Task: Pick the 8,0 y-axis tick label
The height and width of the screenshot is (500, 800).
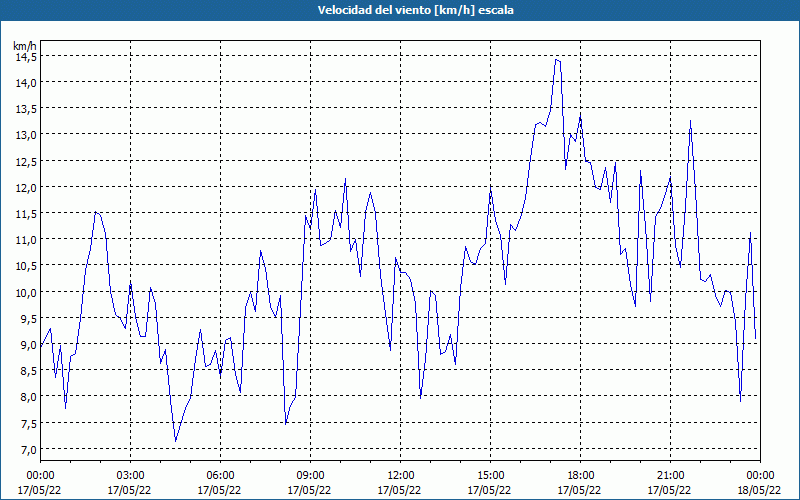Action: tap(28, 397)
